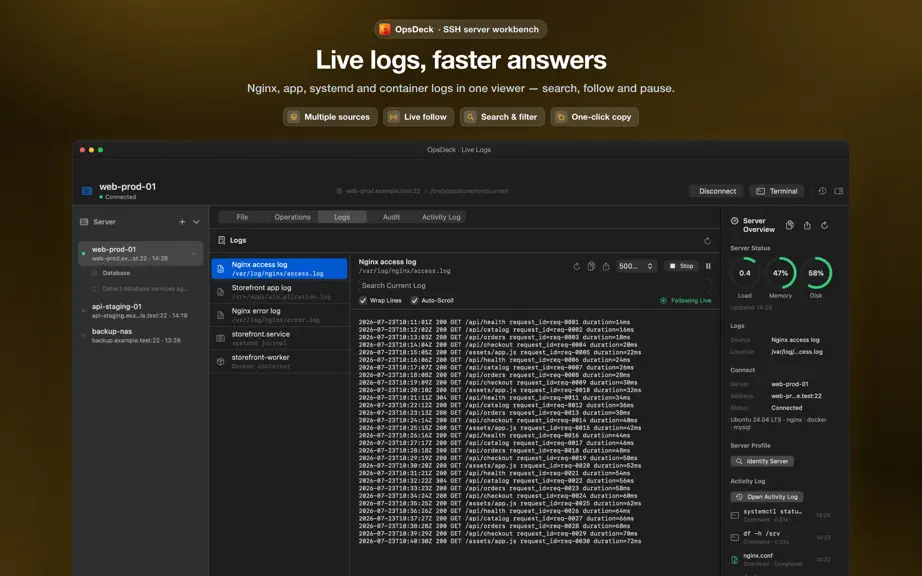Click the nginx.conf download entry
This screenshot has width=922, height=576.
point(780,560)
